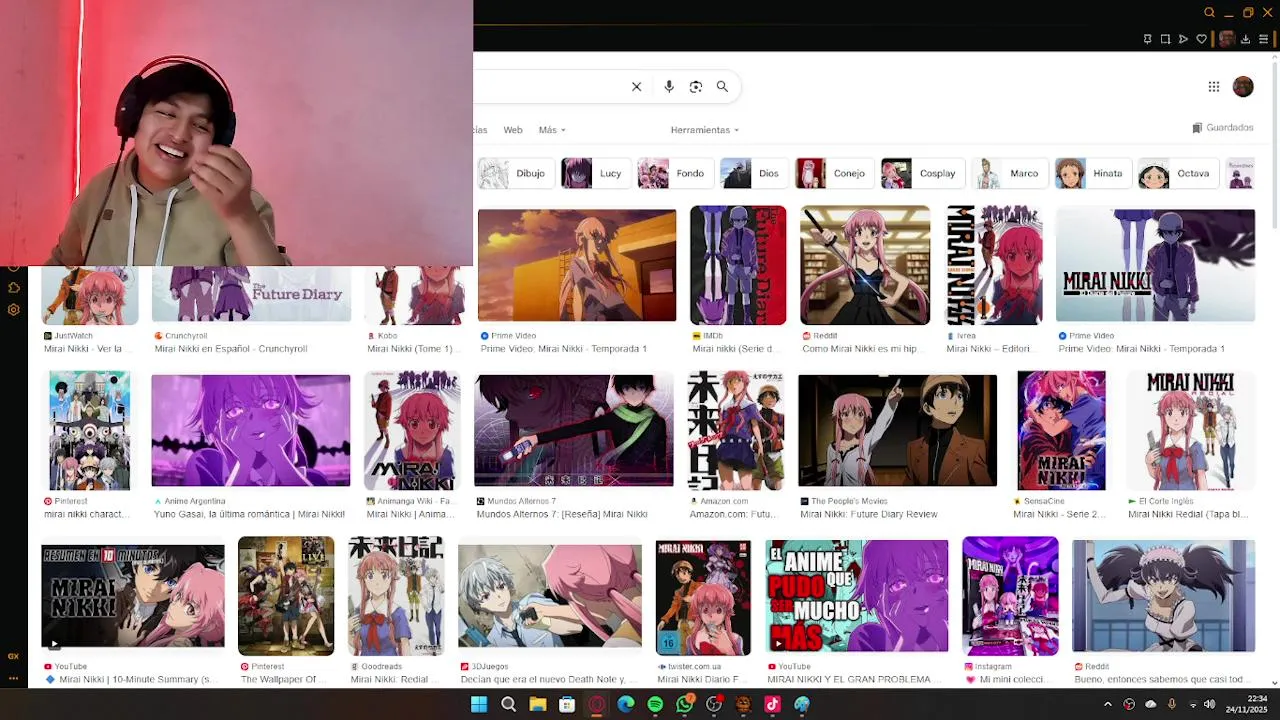Open 'Resumen en 10 minutos' YouTube thumbnail
The width and height of the screenshot is (1280, 720).
point(133,597)
